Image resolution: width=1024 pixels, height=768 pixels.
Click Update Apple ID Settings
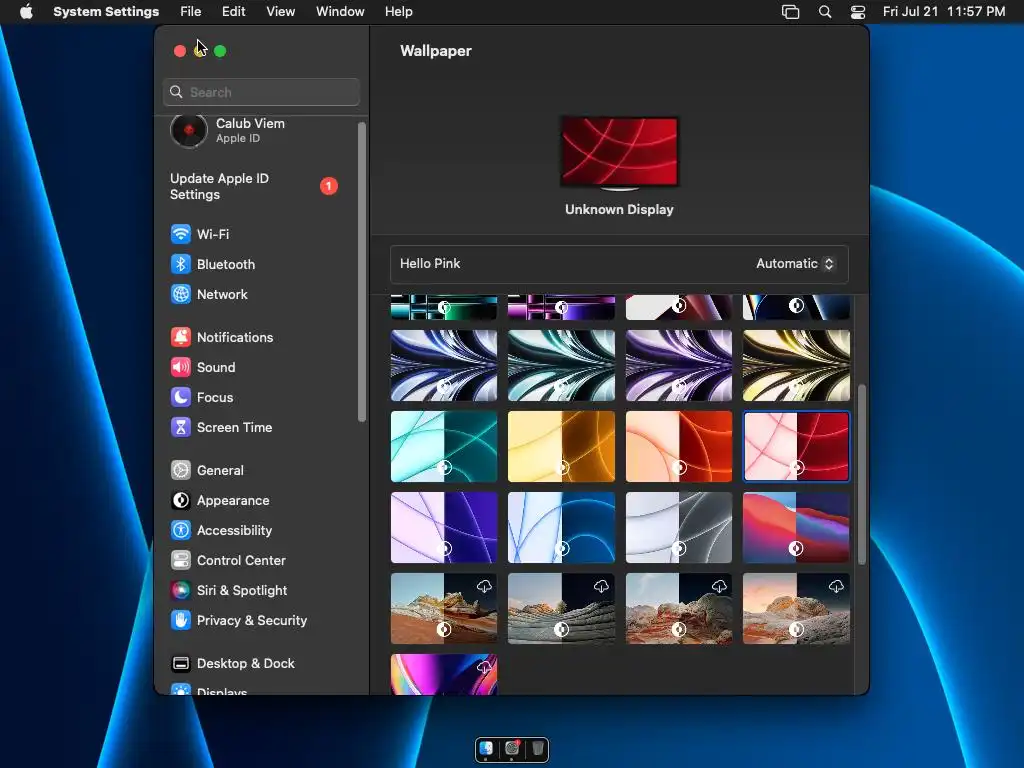[219, 186]
